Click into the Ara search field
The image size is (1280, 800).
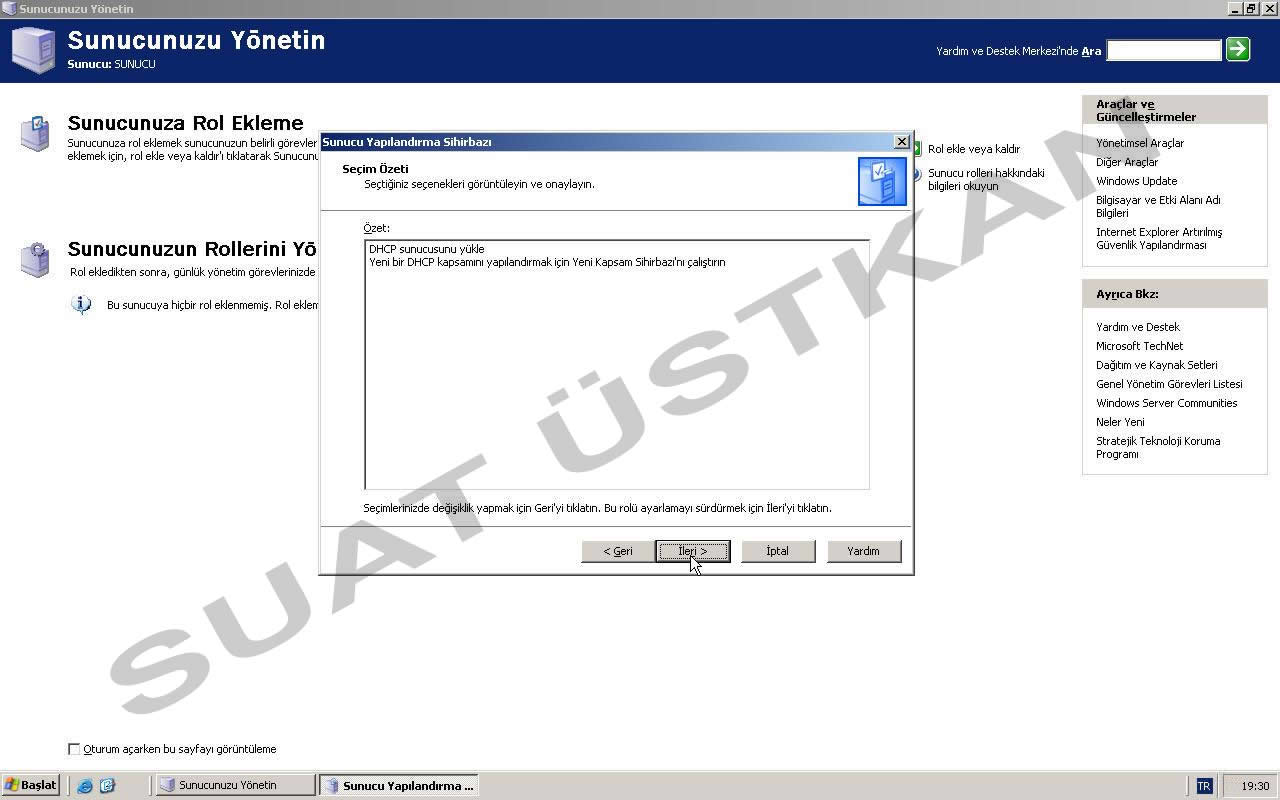point(1164,50)
